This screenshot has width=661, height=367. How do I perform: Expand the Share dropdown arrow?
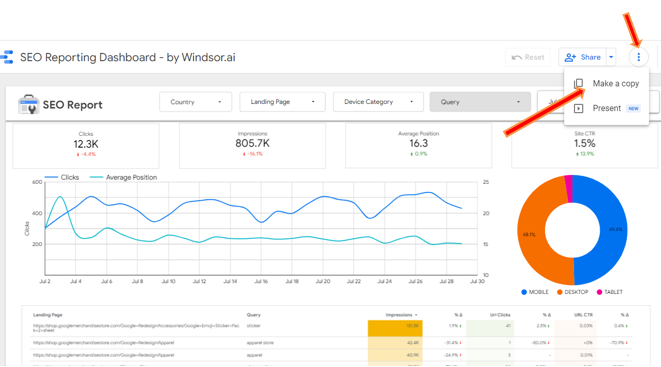(x=611, y=57)
